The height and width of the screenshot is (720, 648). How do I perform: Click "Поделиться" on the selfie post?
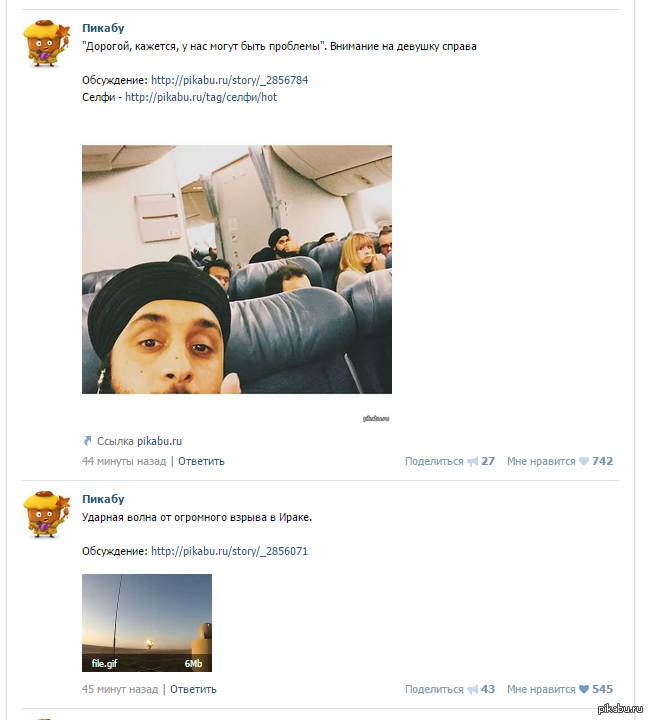pyautogui.click(x=434, y=462)
